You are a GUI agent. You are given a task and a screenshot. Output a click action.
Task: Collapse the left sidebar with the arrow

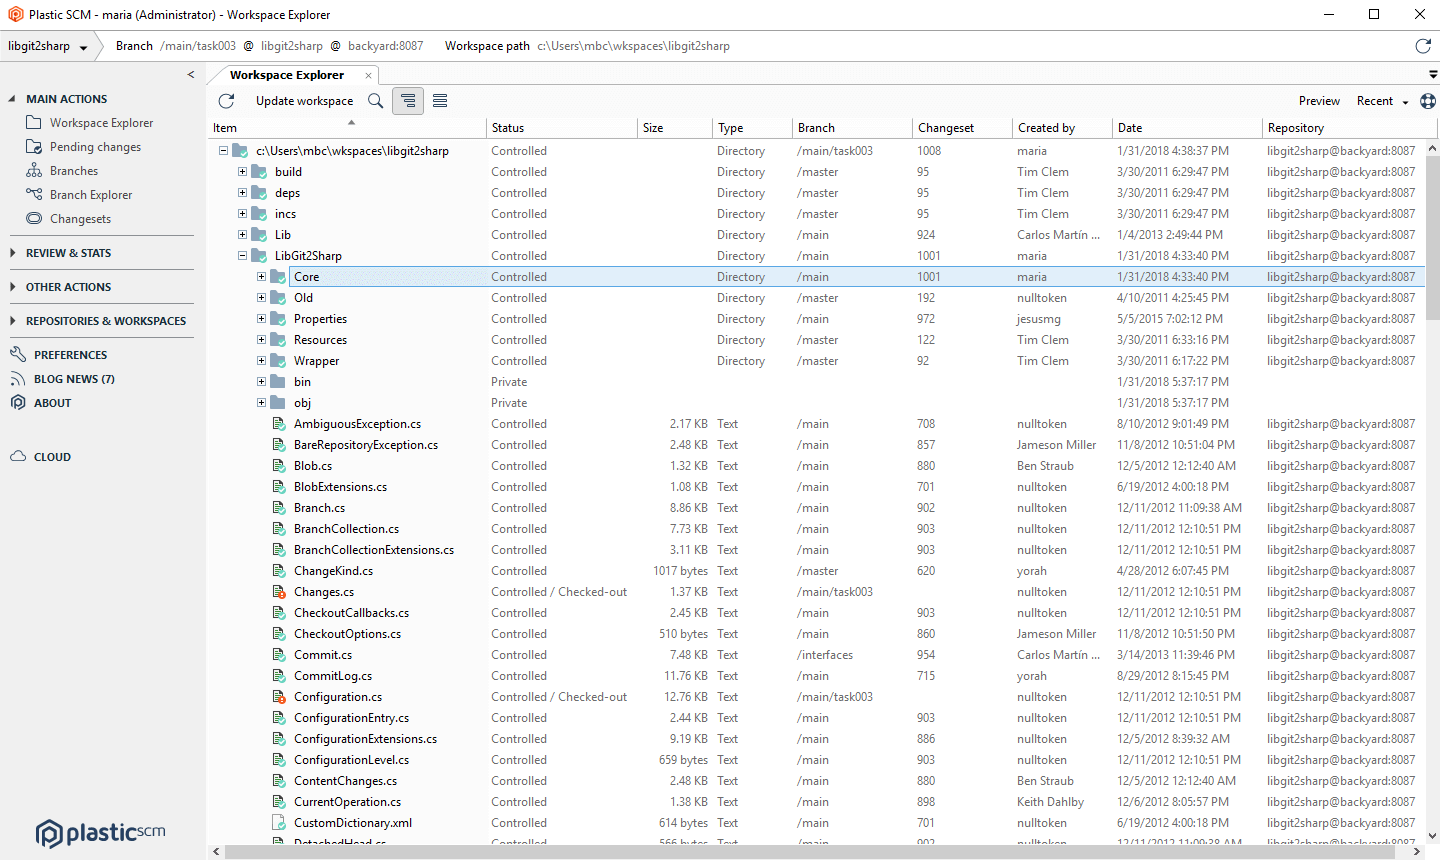click(x=191, y=75)
